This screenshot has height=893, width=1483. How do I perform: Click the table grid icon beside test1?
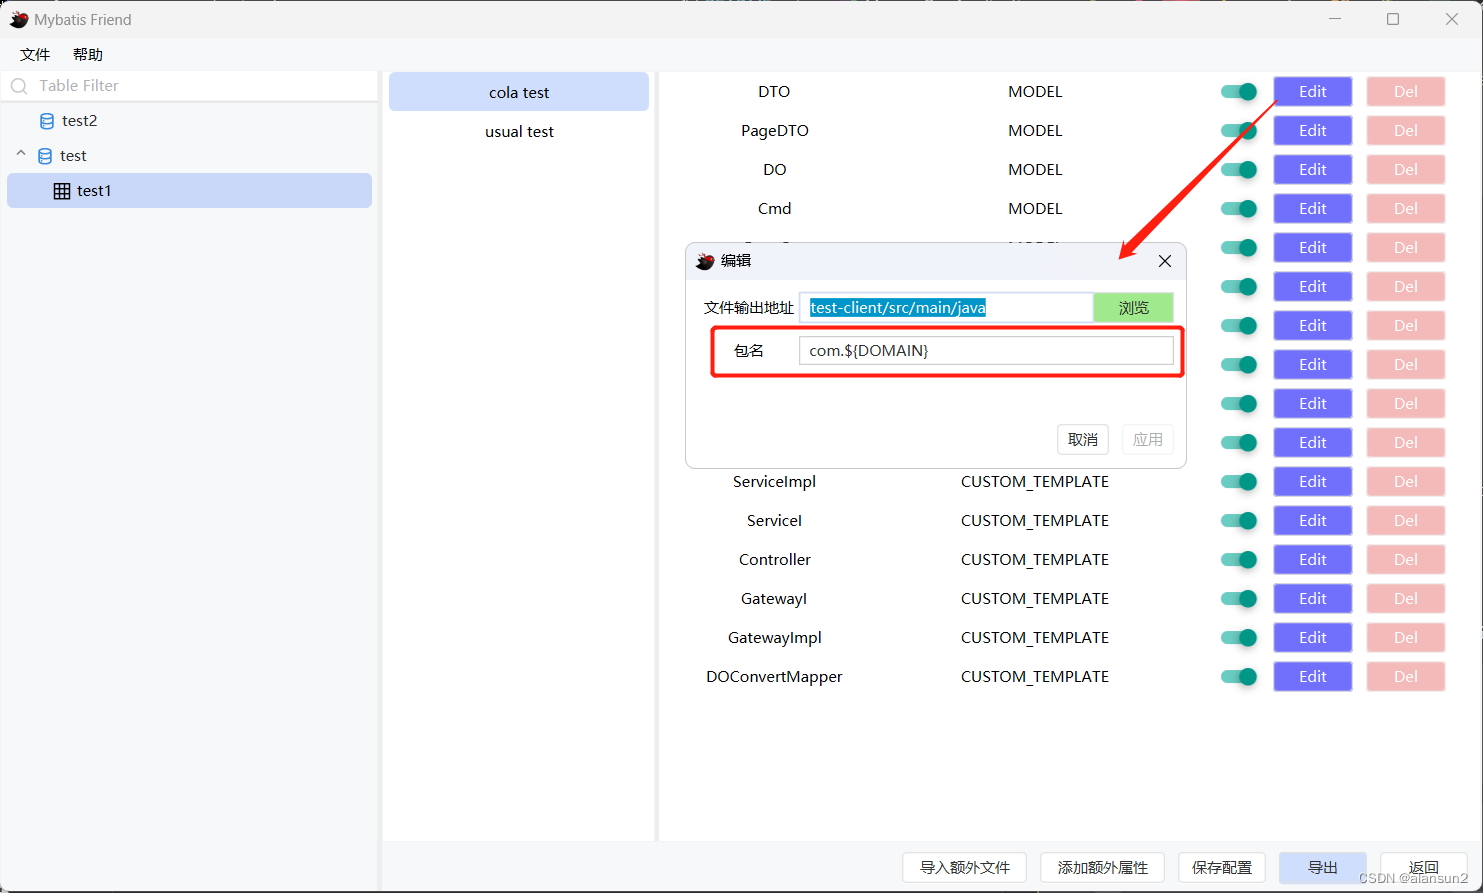[62, 191]
